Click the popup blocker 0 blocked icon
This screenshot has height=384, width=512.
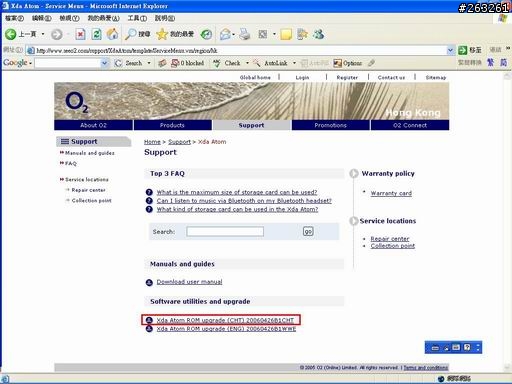coord(187,63)
